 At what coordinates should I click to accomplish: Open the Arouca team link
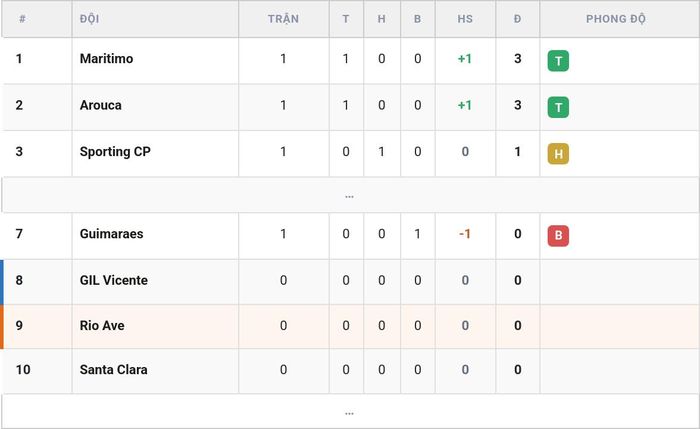pyautogui.click(x=100, y=105)
